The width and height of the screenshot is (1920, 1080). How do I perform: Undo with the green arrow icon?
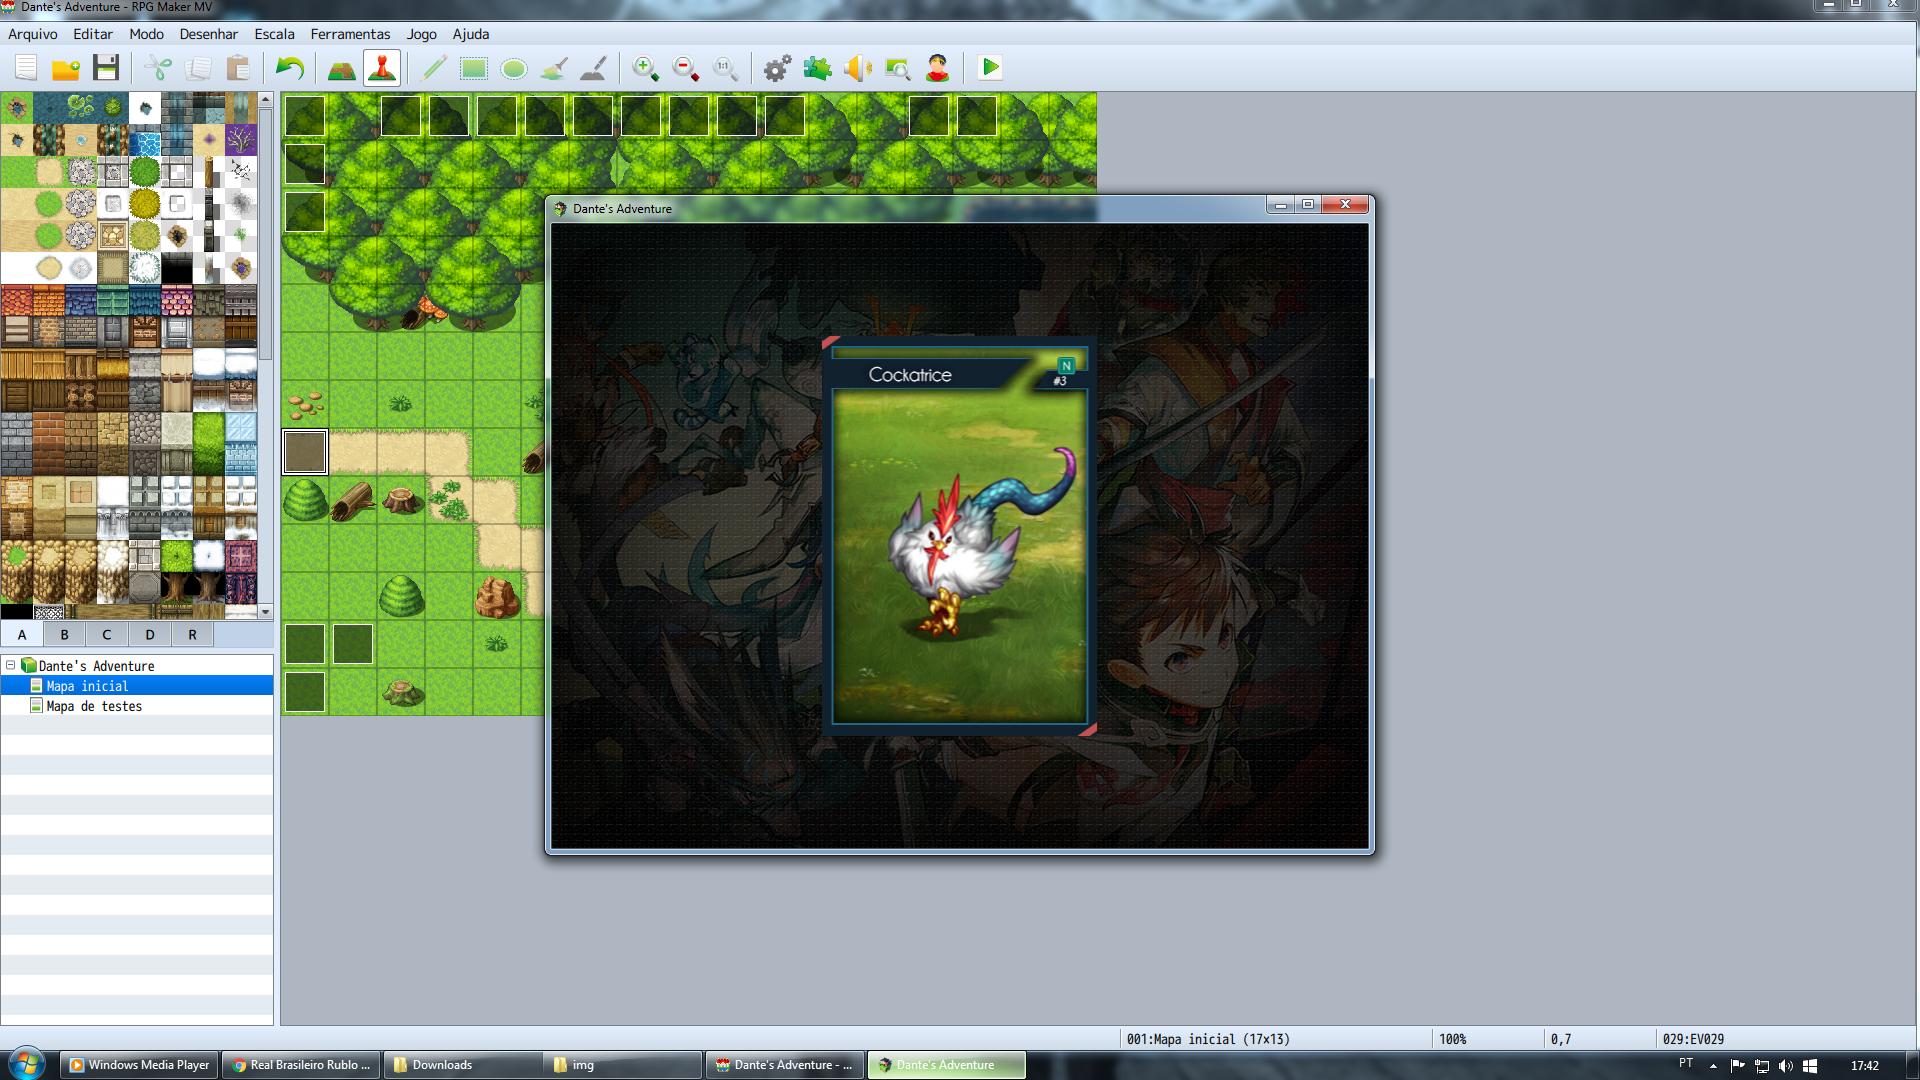pyautogui.click(x=290, y=68)
